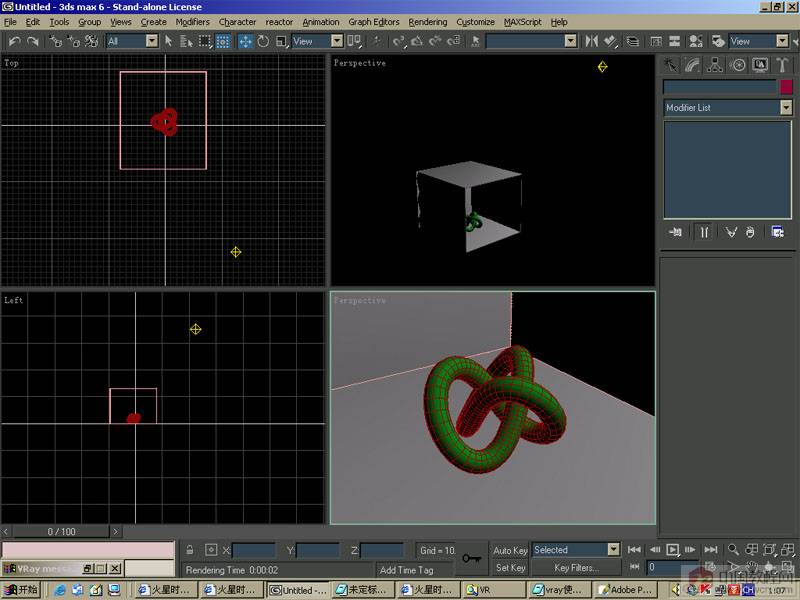Activate the Select and Rotate tool
The image size is (800, 600).
tap(263, 41)
